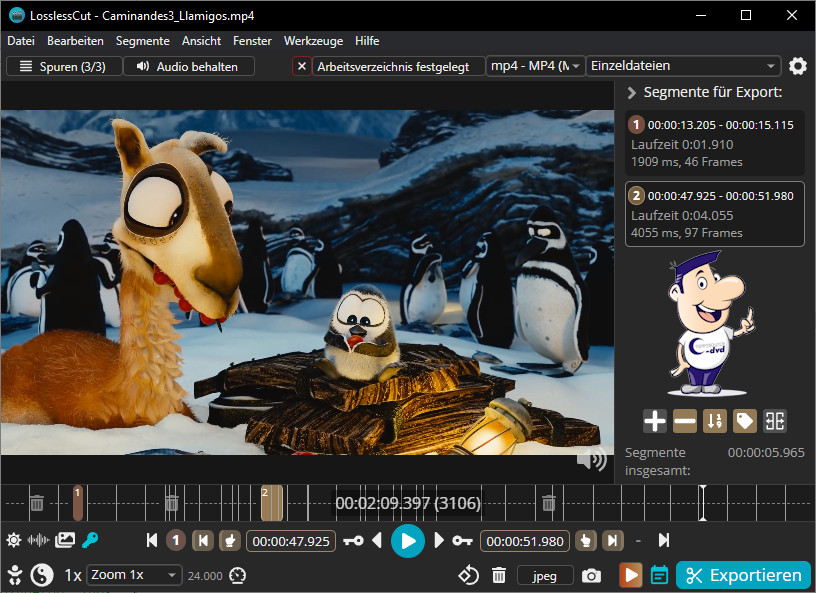Click the Exportieren button
The width and height of the screenshot is (816, 593).
tap(743, 575)
